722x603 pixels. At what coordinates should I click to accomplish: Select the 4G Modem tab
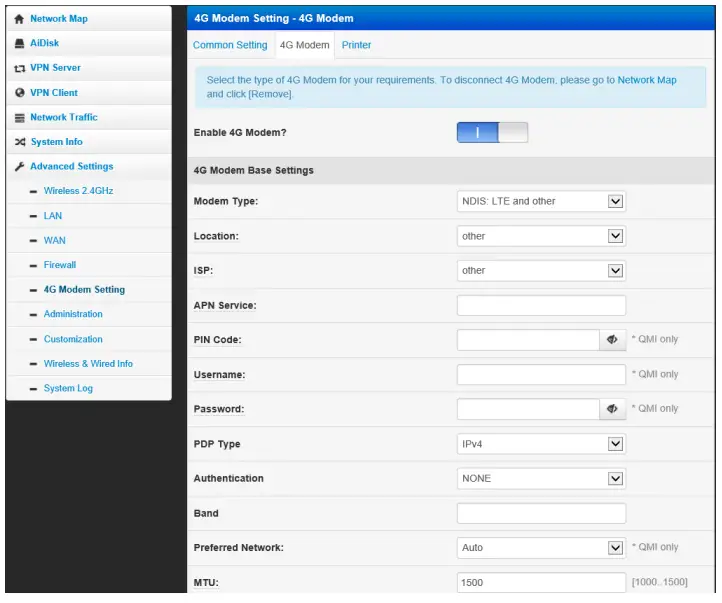point(304,45)
